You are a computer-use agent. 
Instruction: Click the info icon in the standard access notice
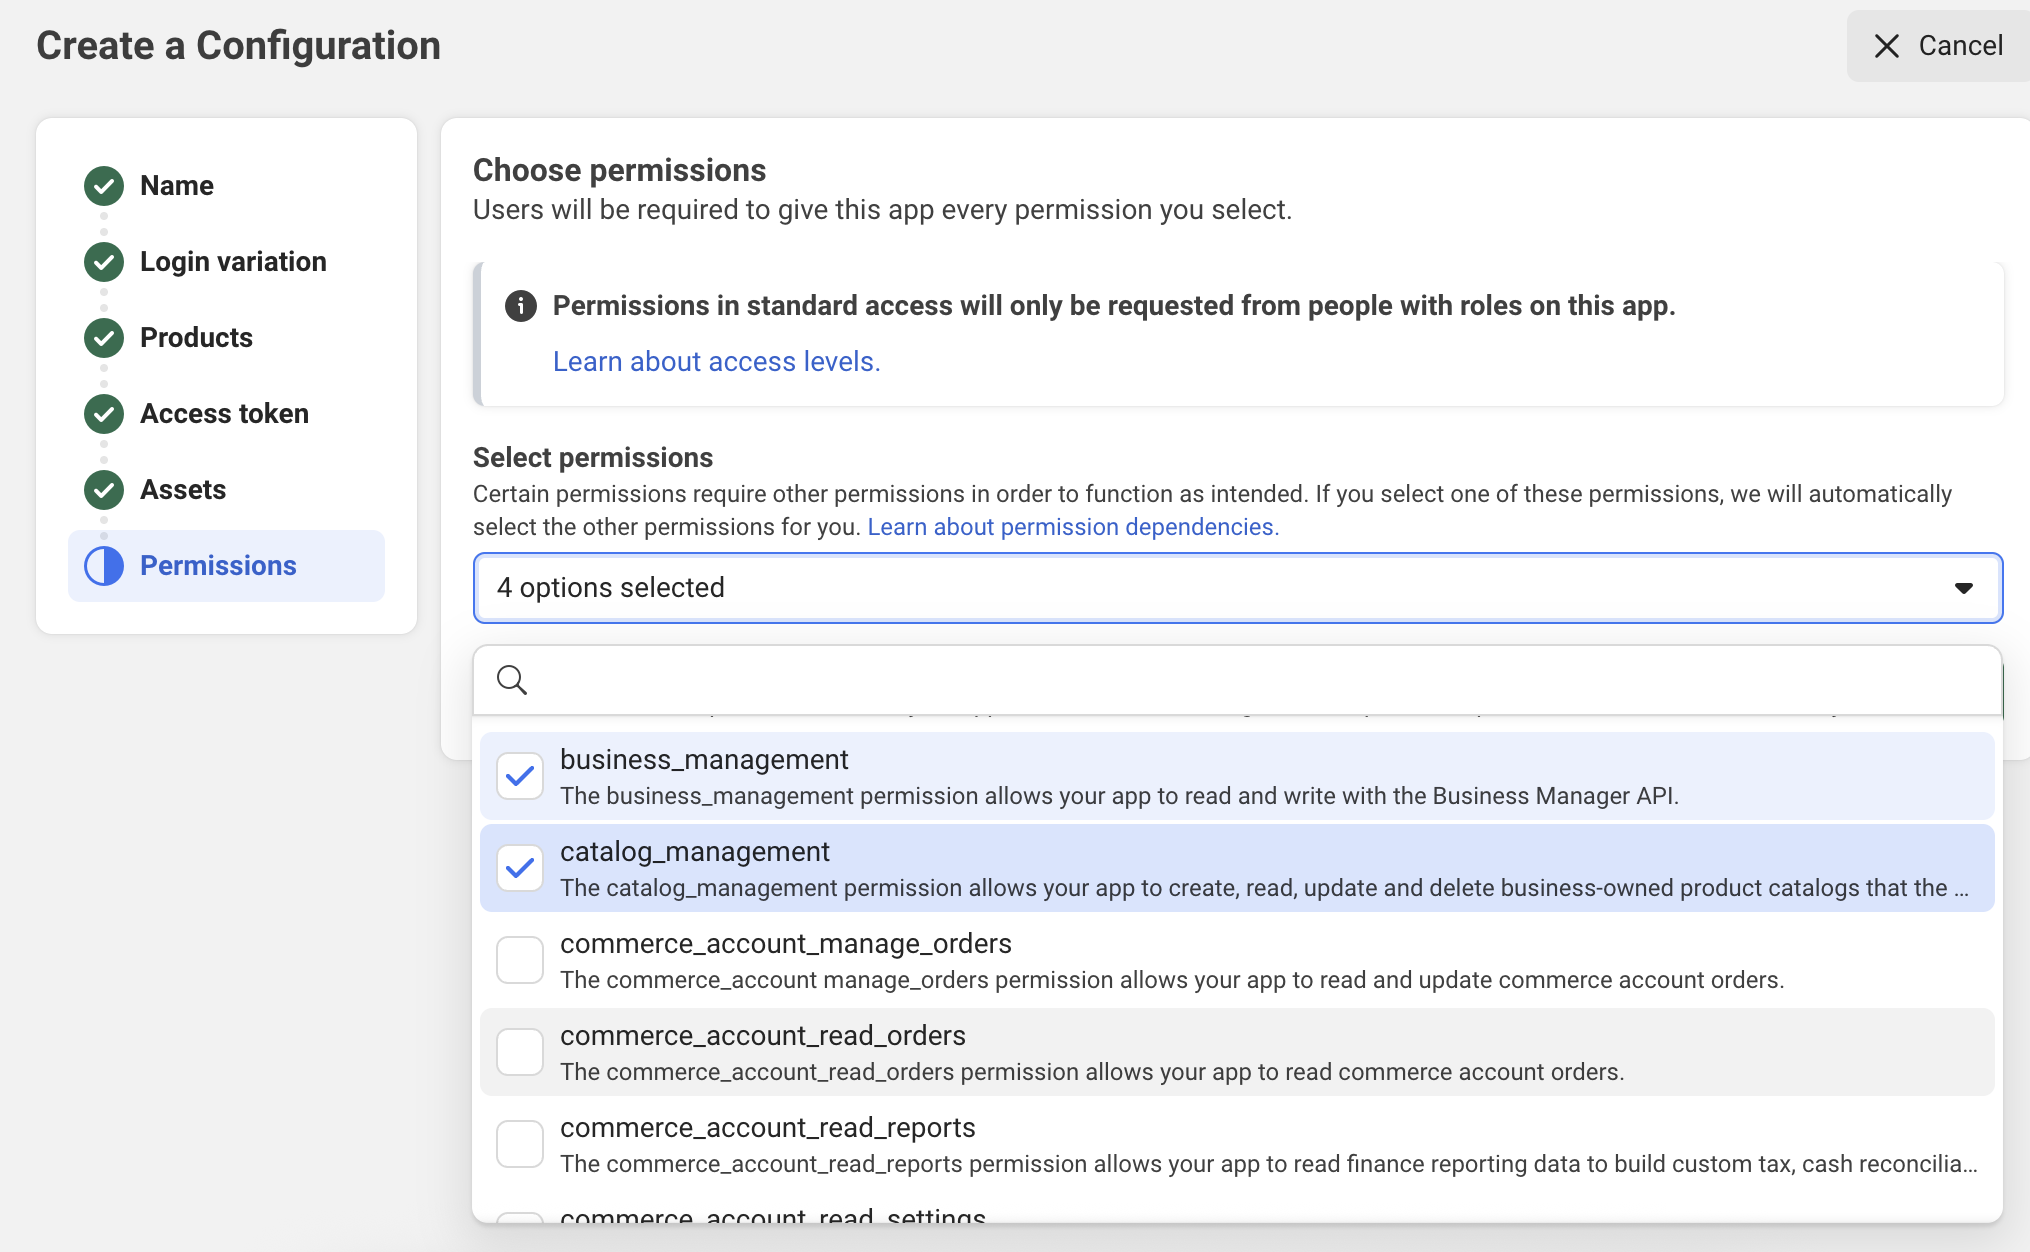(x=520, y=305)
